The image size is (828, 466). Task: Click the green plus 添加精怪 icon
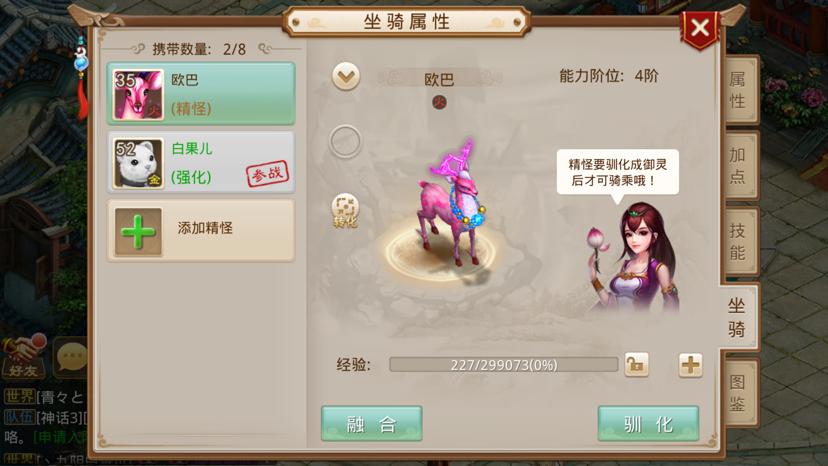[138, 231]
